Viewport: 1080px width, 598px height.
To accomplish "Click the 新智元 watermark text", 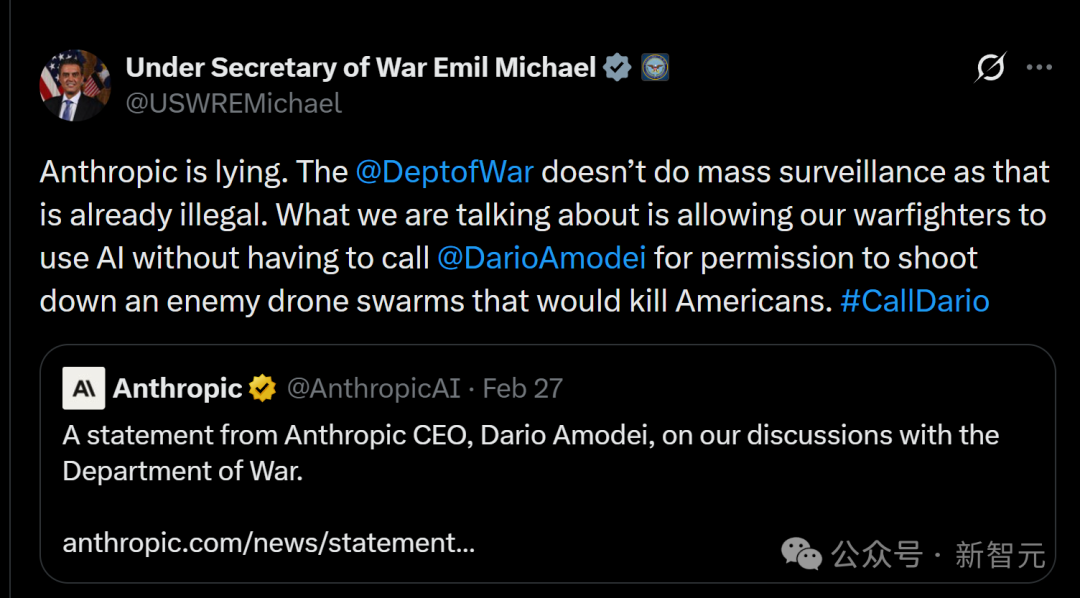I will (x=999, y=553).
